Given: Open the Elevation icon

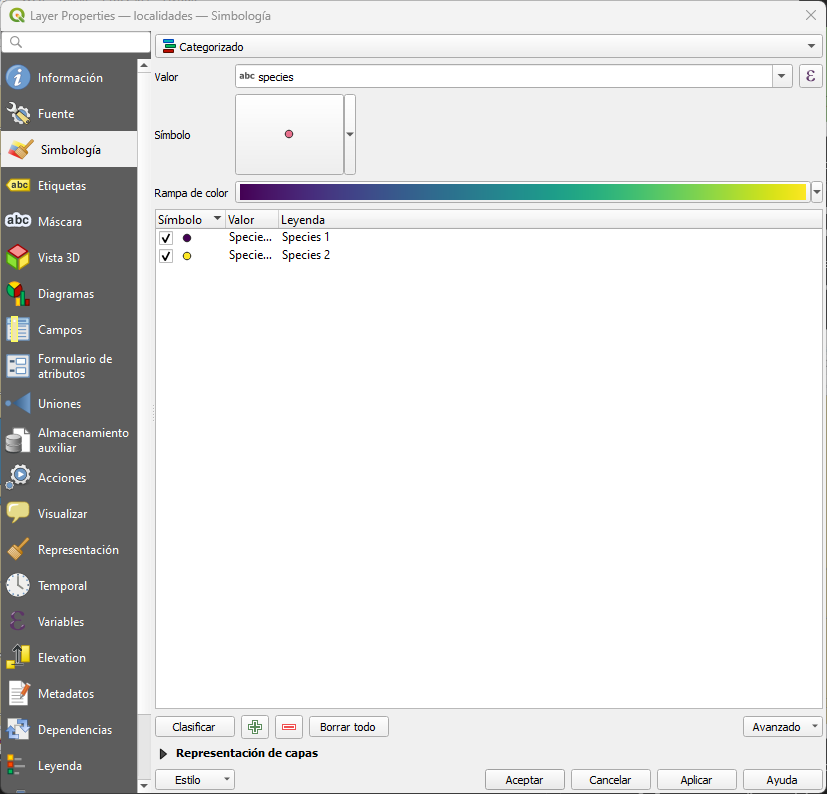Looking at the screenshot, I should [18, 657].
